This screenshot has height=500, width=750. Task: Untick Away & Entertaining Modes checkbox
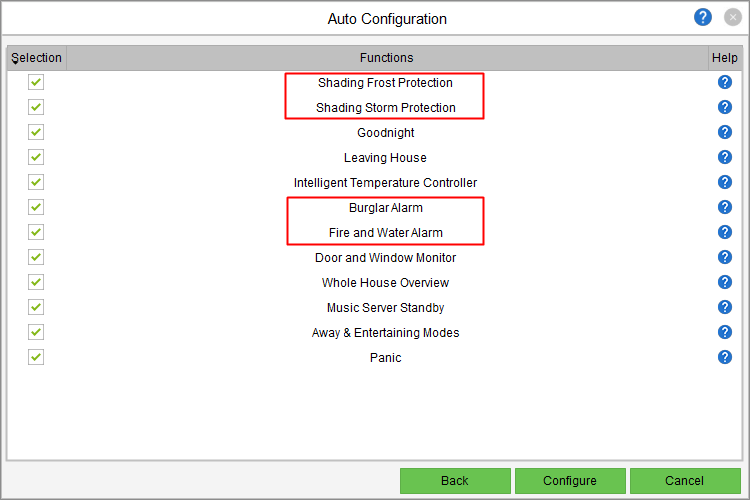point(36,332)
